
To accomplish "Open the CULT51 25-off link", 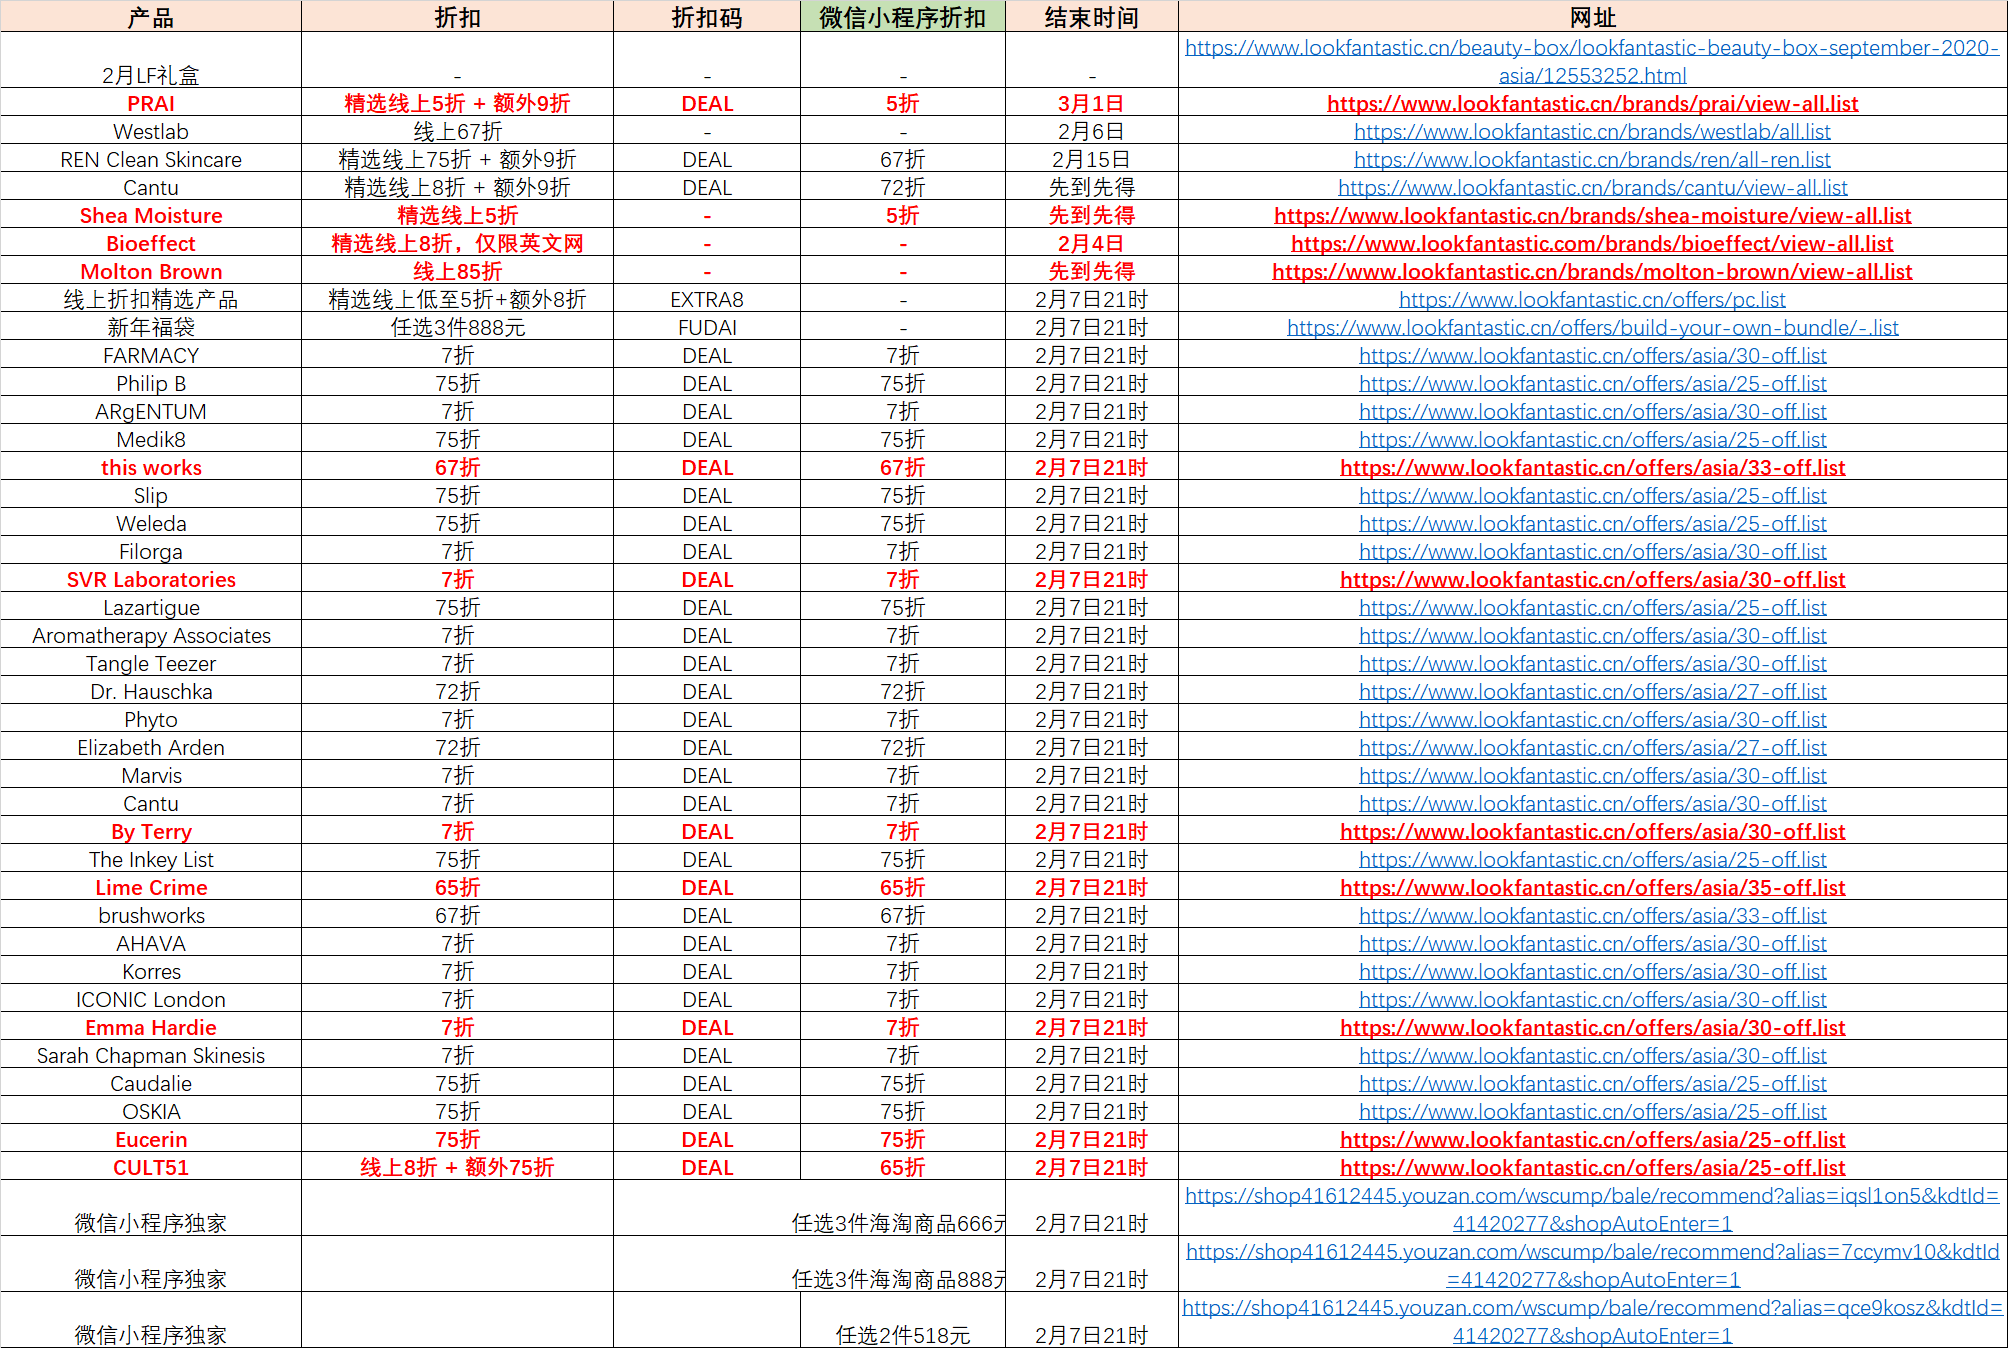I will [x=1592, y=1168].
